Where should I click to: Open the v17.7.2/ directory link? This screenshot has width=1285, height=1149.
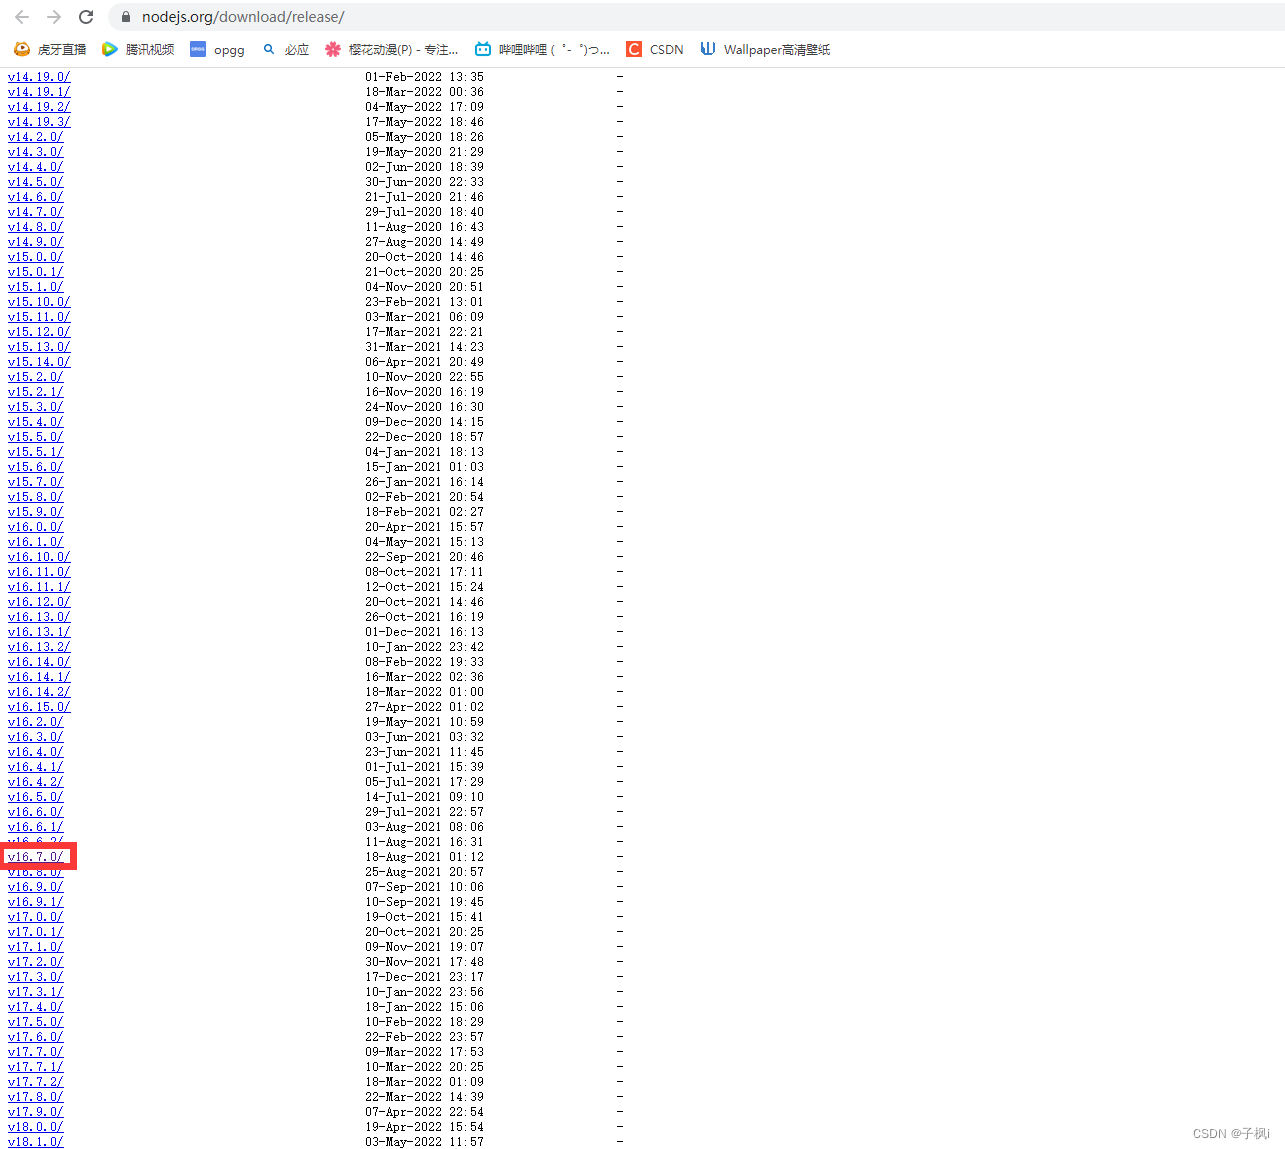35,1082
